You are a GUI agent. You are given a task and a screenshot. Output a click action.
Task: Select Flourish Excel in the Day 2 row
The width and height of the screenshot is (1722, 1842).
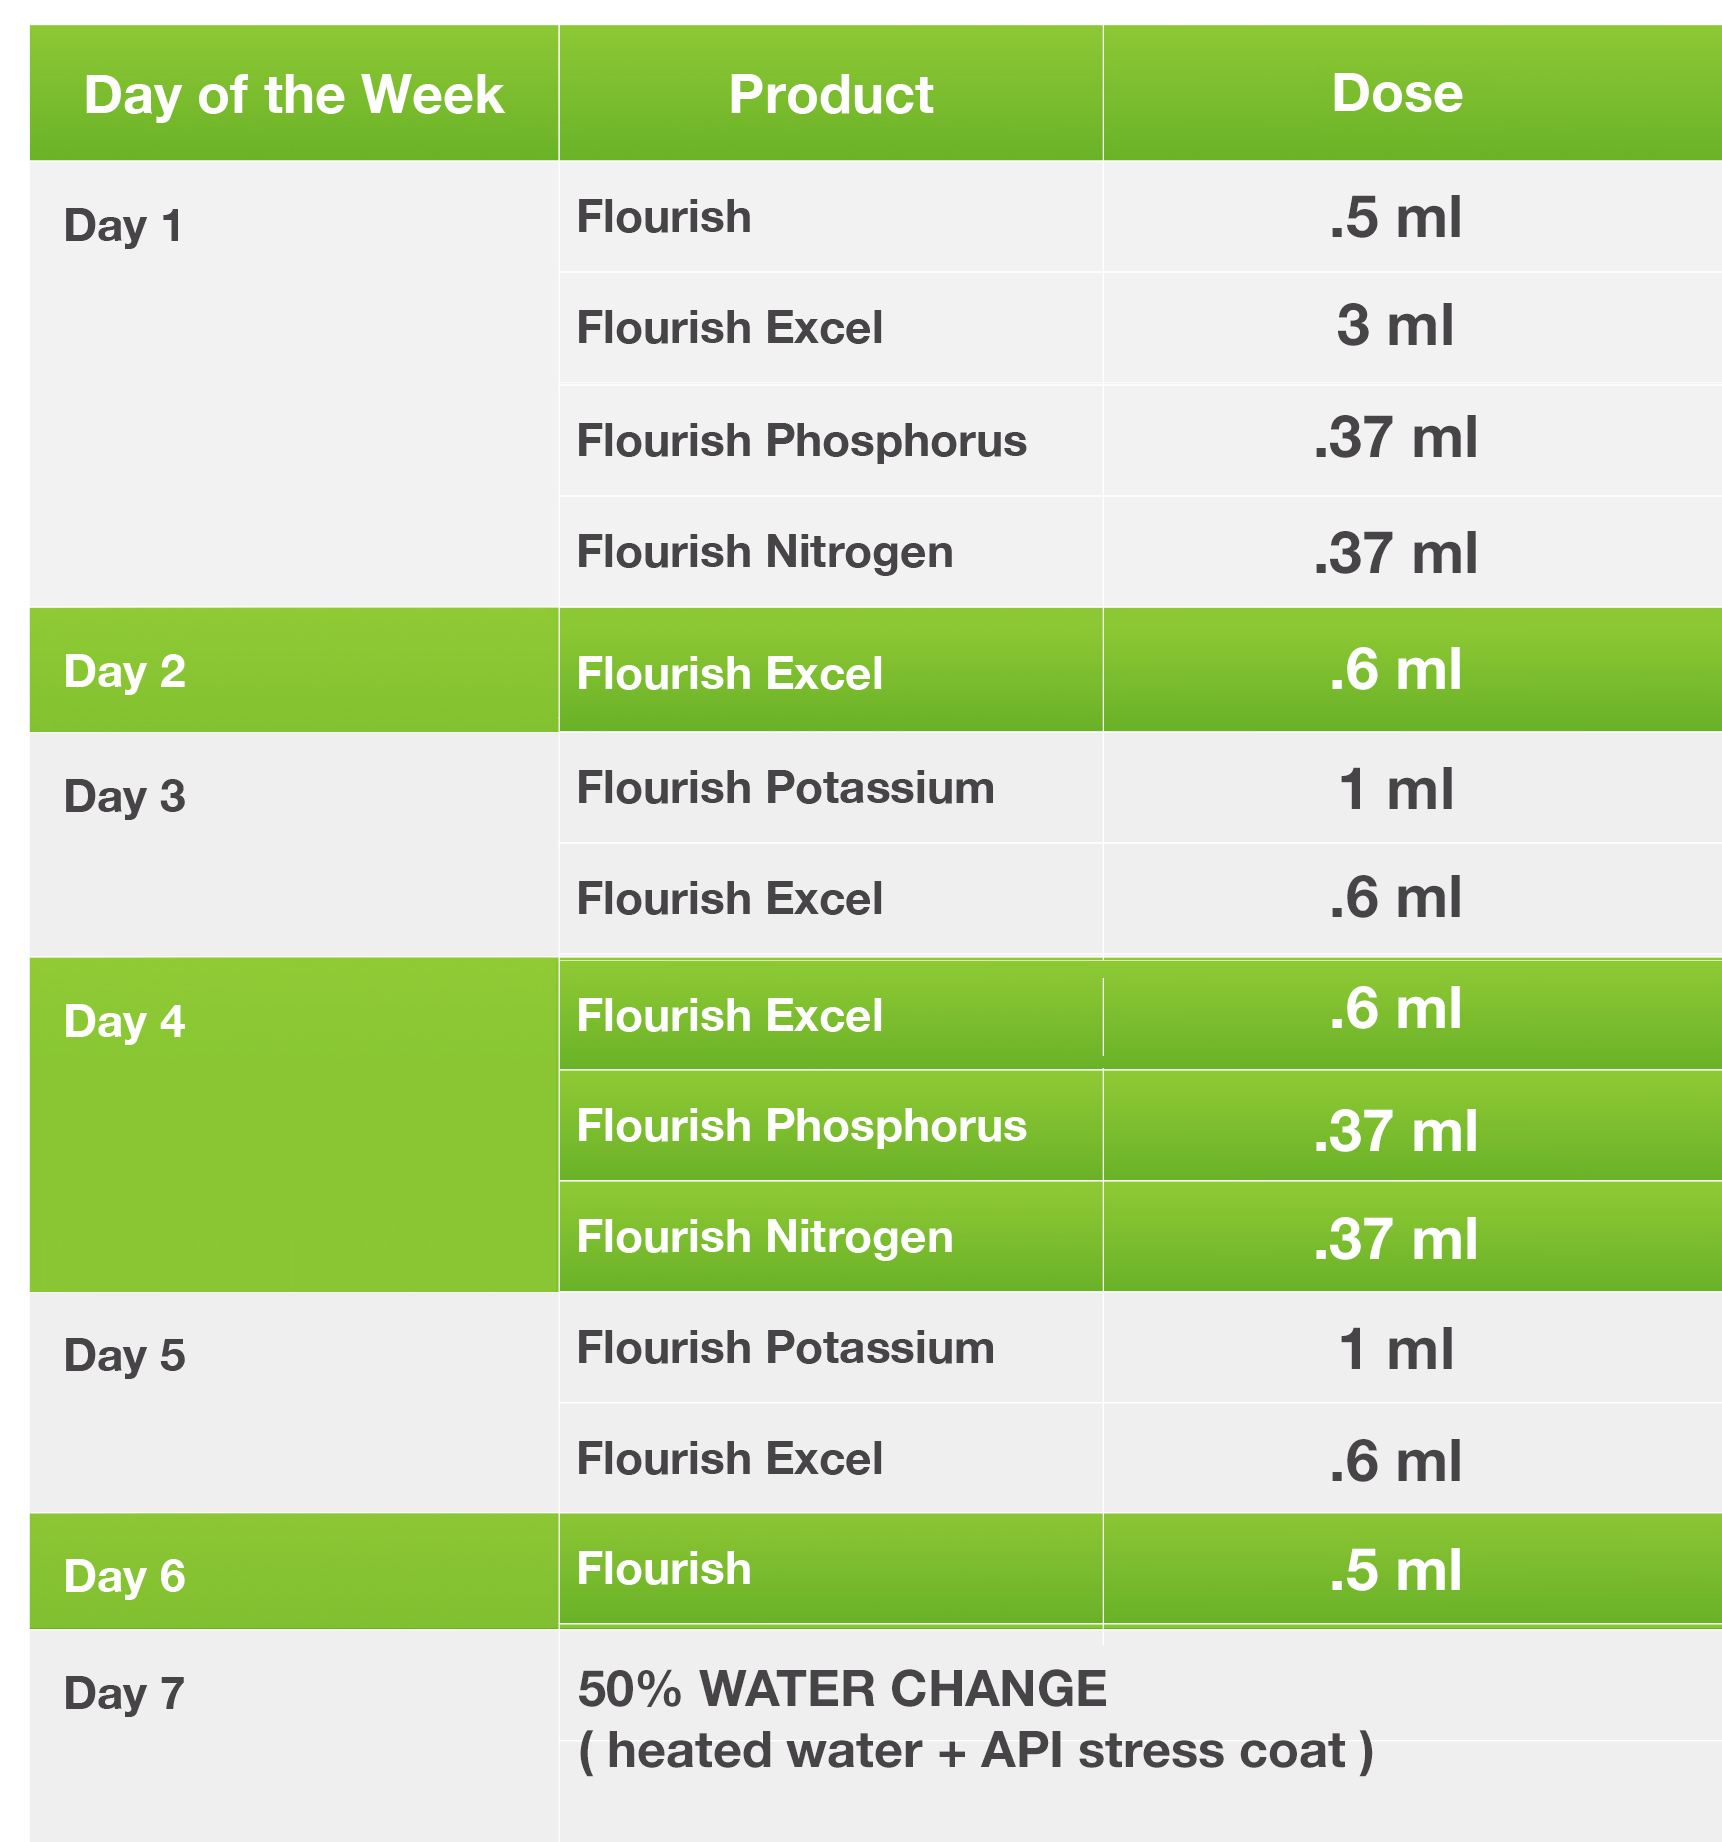point(730,673)
